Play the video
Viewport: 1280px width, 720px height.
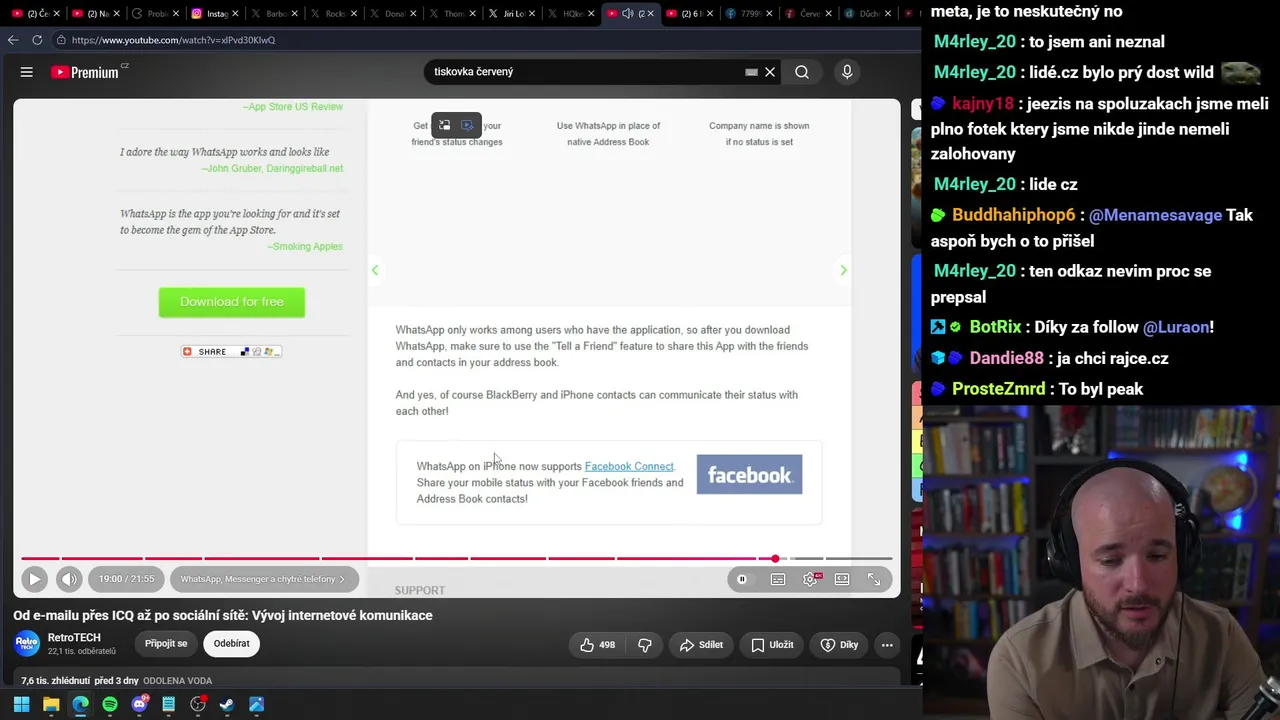[x=34, y=579]
